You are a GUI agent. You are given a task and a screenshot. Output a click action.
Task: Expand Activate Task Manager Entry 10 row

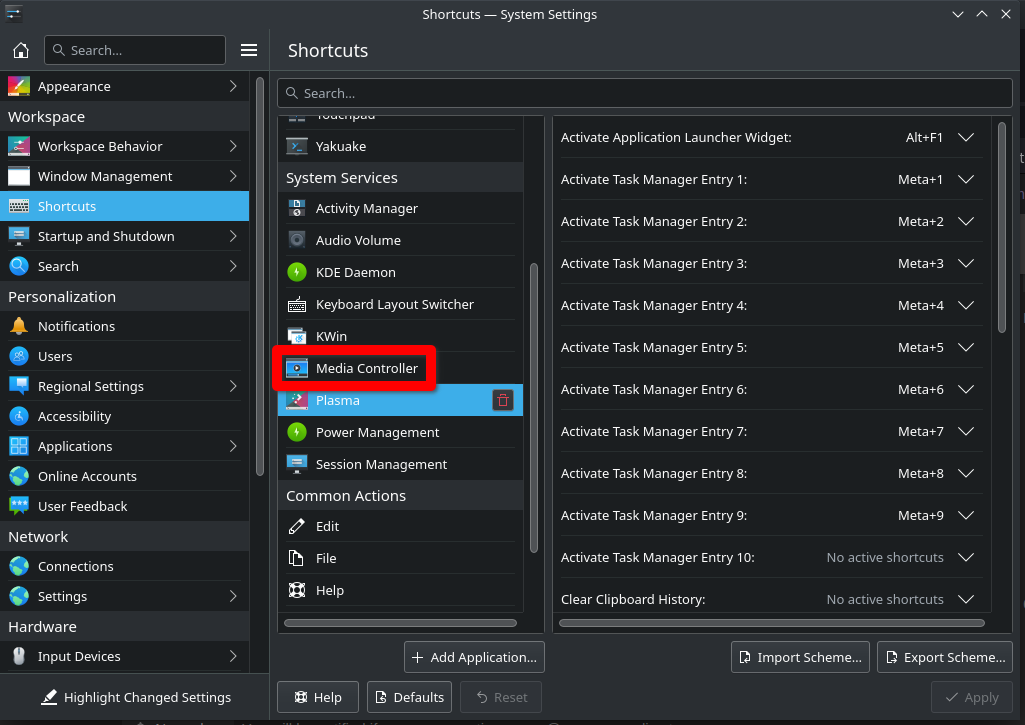pyautogui.click(x=966, y=557)
